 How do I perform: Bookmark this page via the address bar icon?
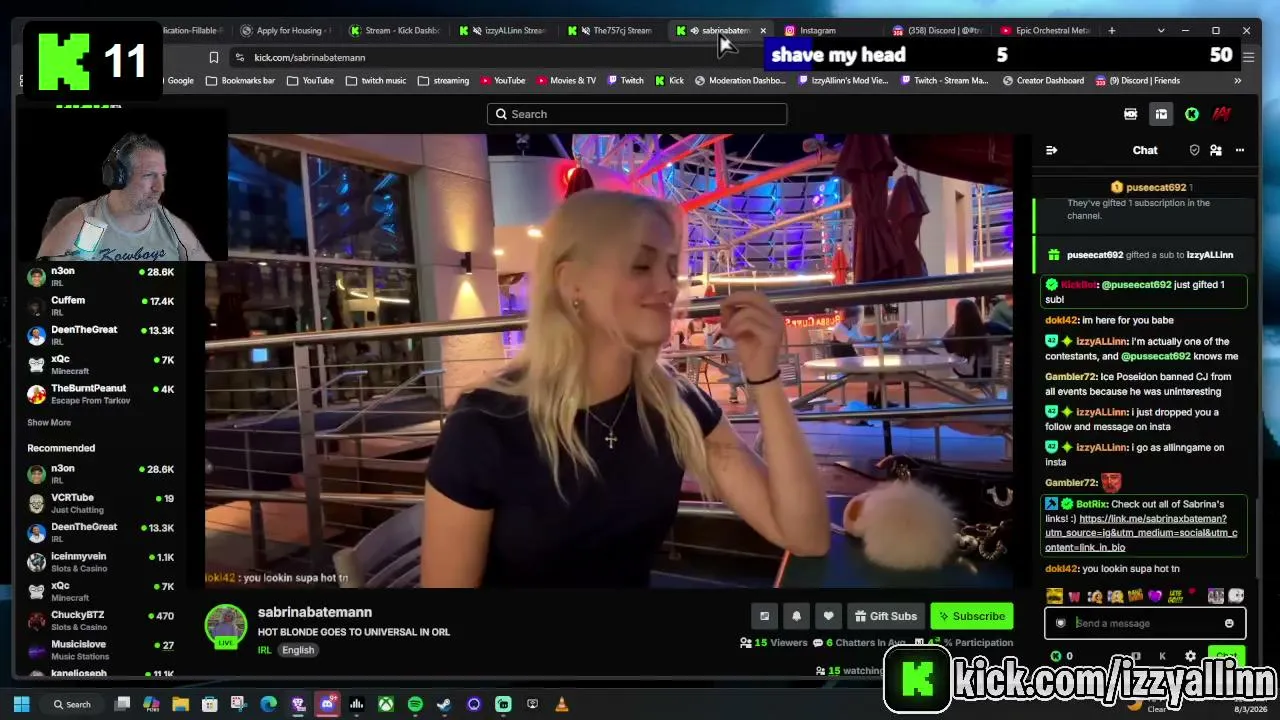tap(214, 58)
